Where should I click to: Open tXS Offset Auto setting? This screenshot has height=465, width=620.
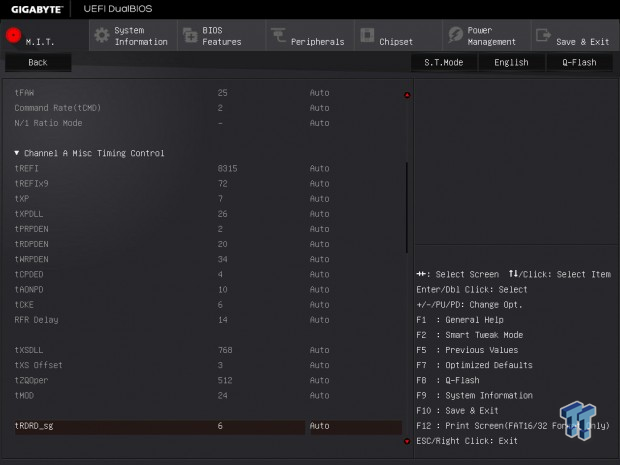pos(319,365)
